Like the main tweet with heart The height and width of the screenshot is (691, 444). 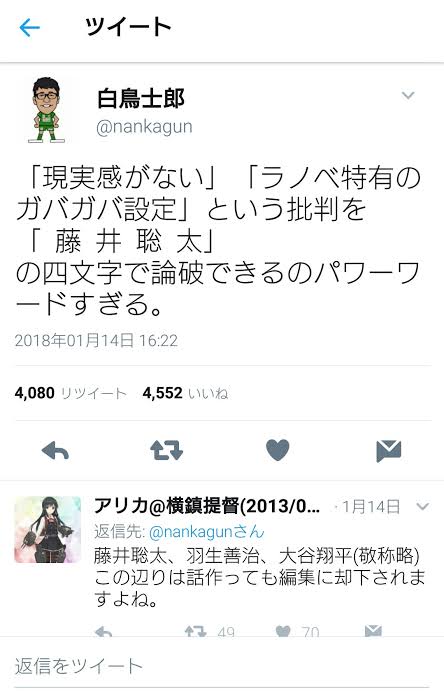[x=278, y=450]
